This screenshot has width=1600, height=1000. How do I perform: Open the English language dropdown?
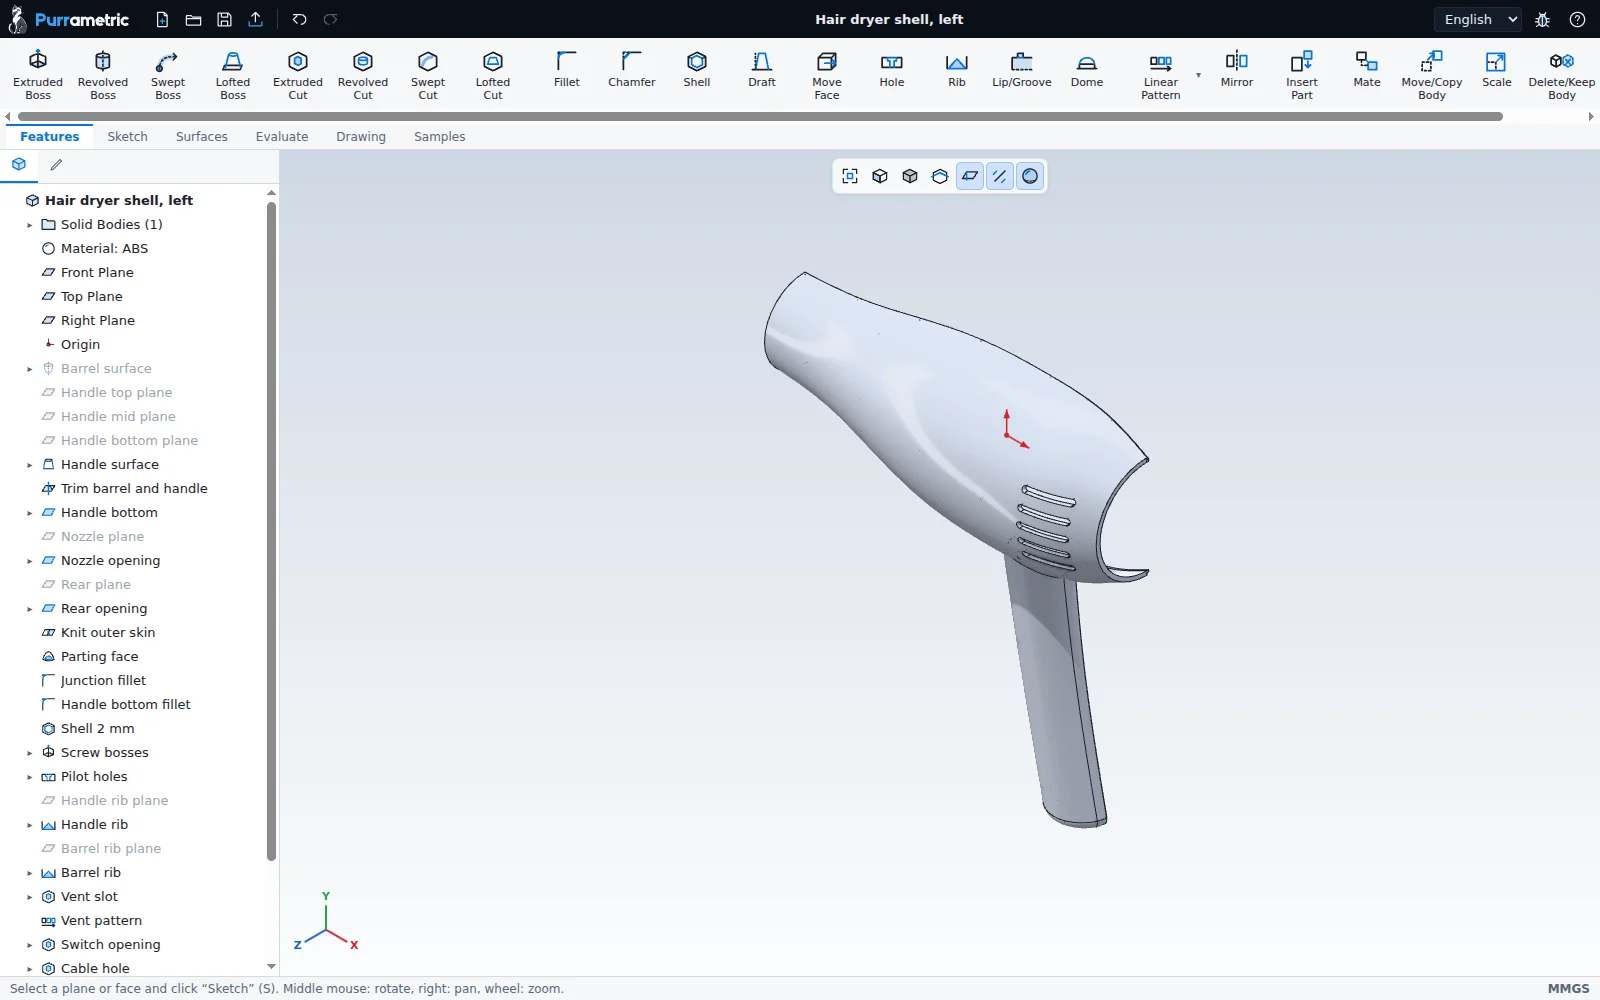[x=1478, y=19]
